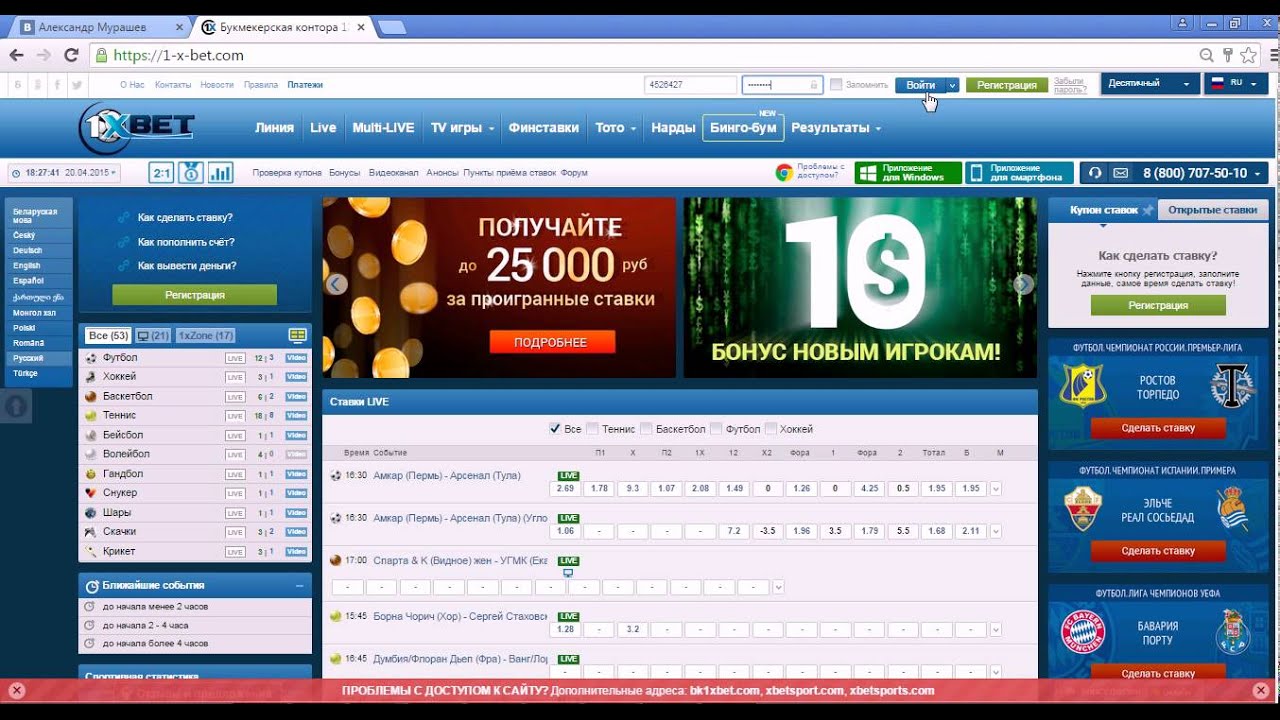Image resolution: width=1280 pixels, height=720 pixels.
Task: Open the medal ratings icon
Action: coord(191,172)
